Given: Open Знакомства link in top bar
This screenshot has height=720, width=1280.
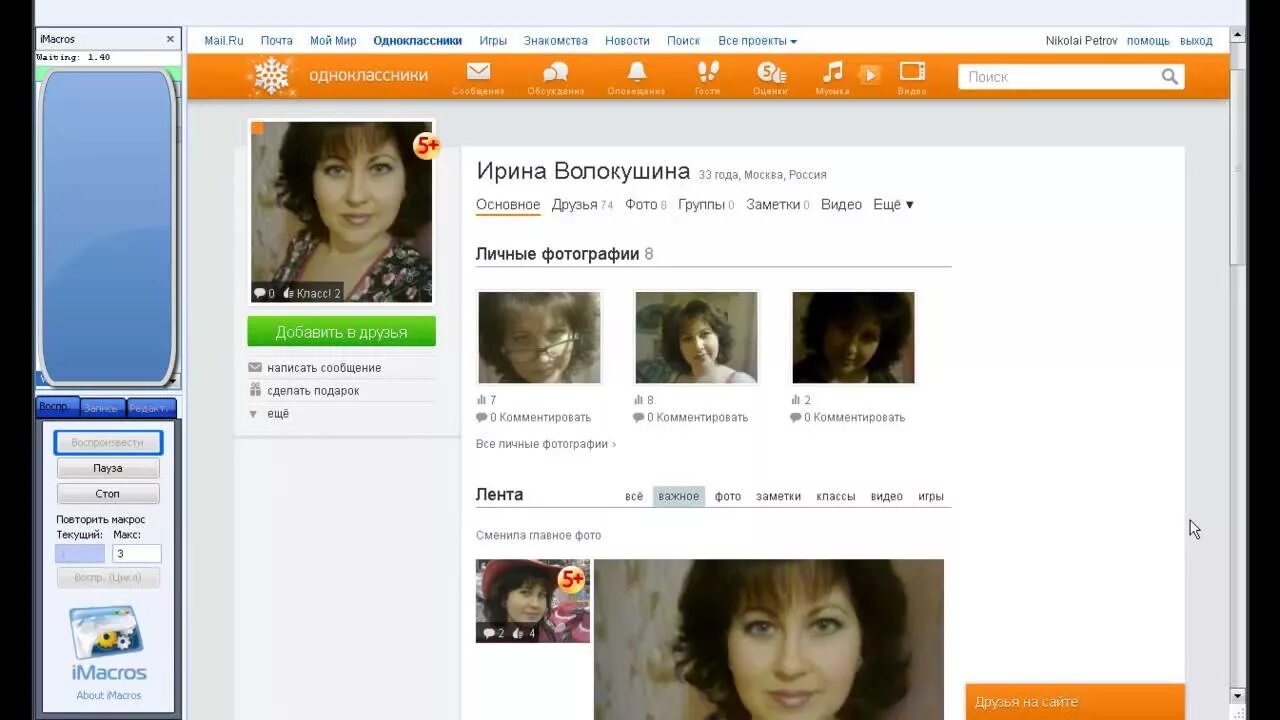Looking at the screenshot, I should click(x=555, y=41).
